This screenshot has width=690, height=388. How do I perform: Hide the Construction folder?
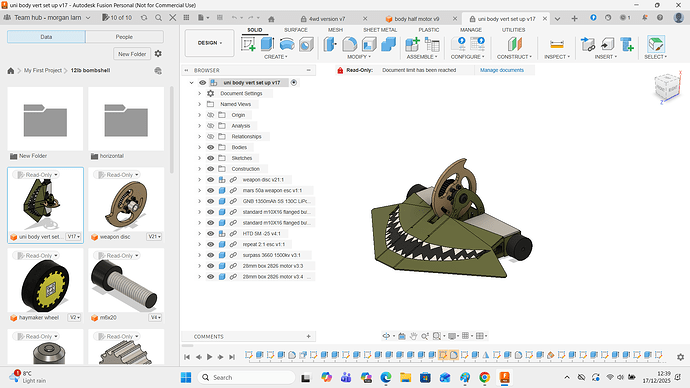click(x=210, y=169)
